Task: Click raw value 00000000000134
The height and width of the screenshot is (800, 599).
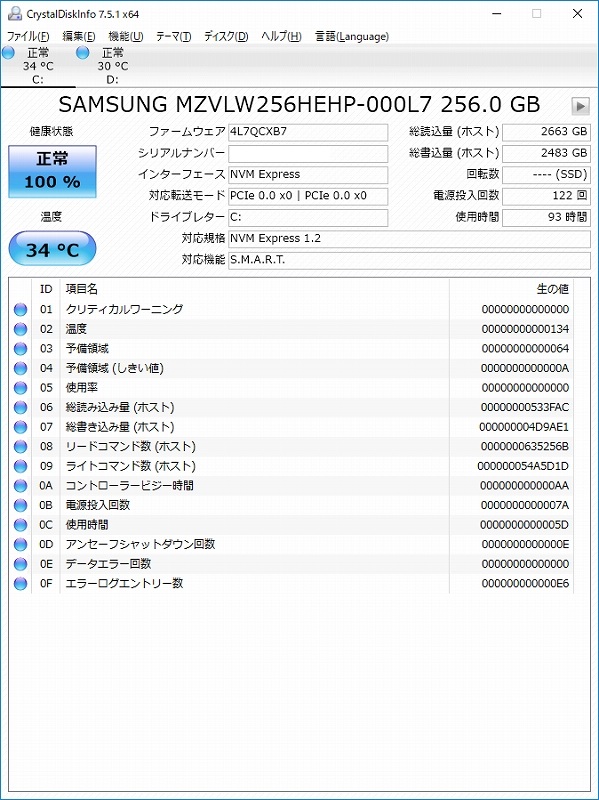Action: tap(525, 329)
